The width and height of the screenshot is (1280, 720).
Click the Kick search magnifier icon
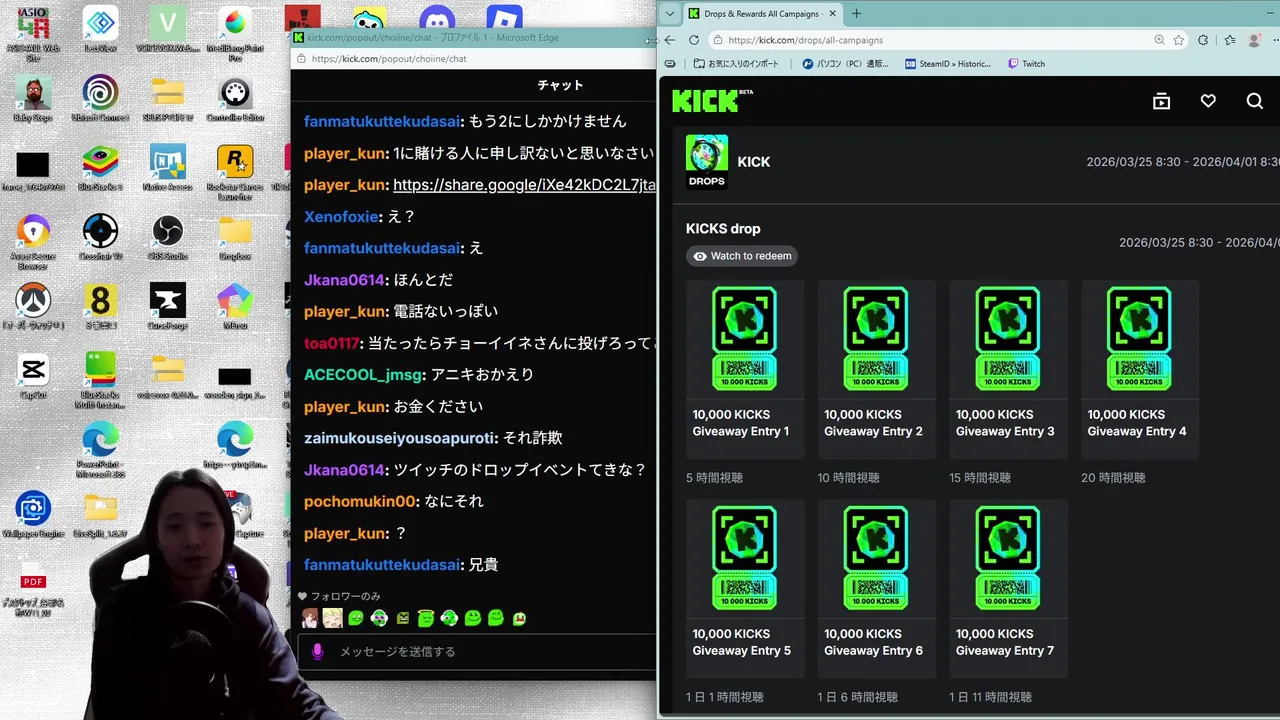click(x=1255, y=101)
